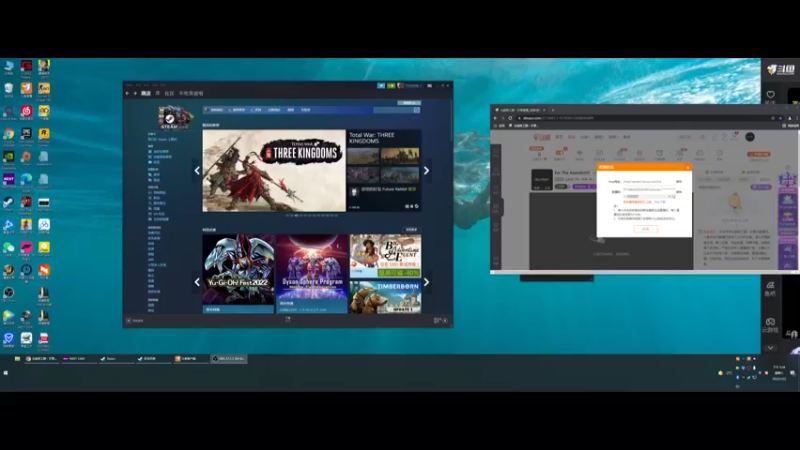Show previous page in the special offers row
This screenshot has height=450, width=800.
[x=197, y=282]
